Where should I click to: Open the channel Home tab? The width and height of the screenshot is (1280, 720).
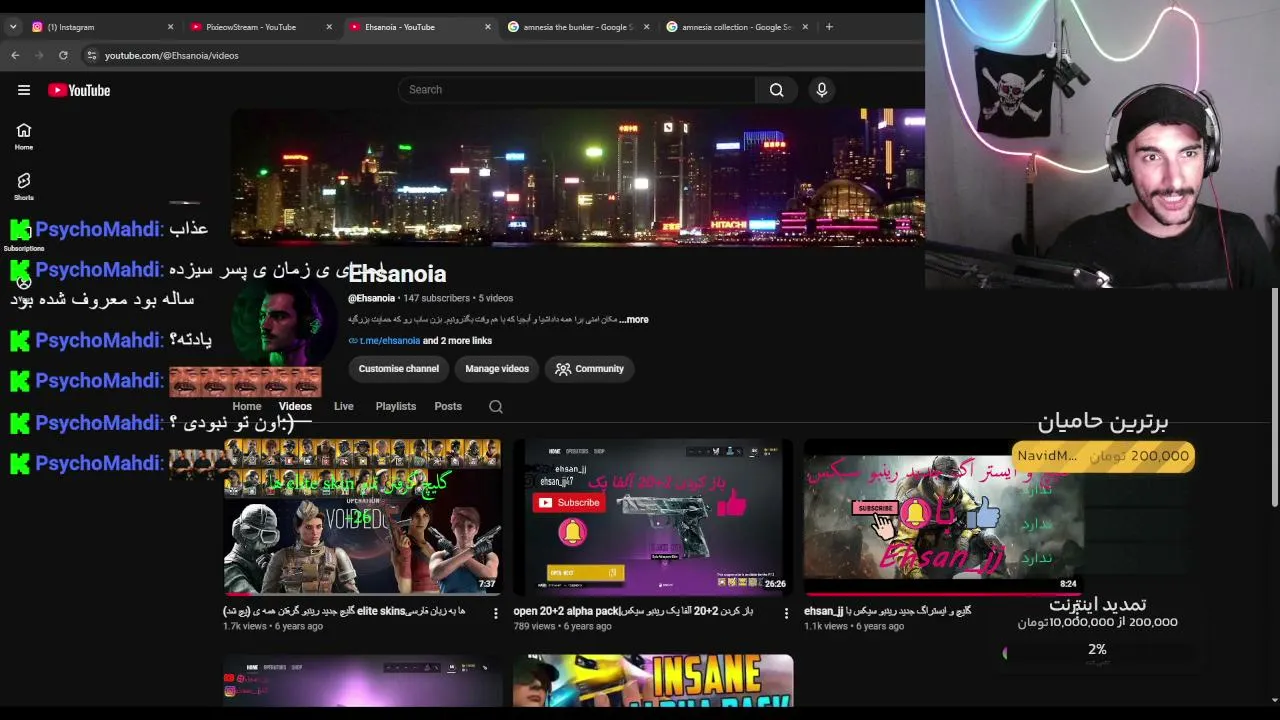pyautogui.click(x=247, y=407)
